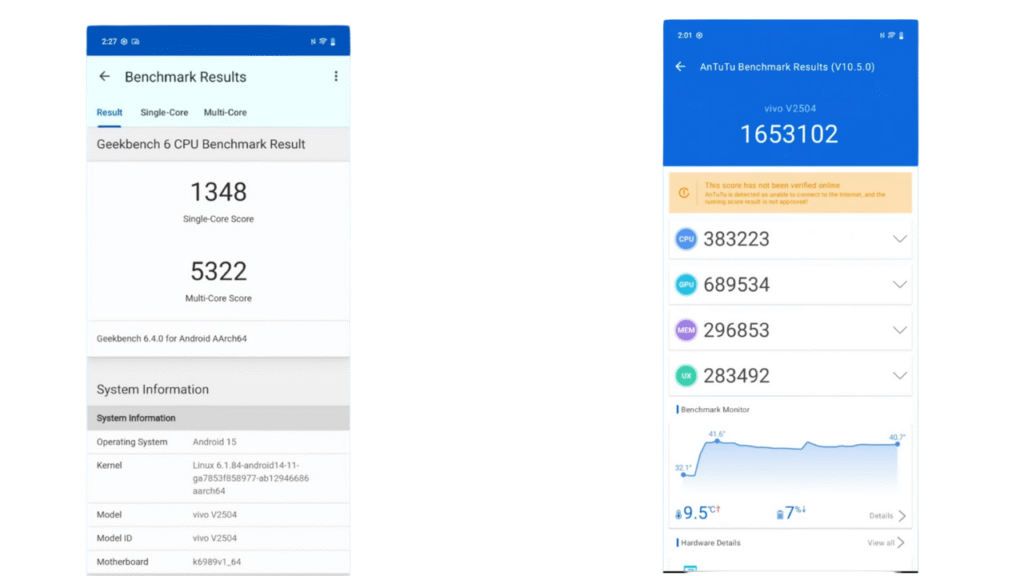
Task: Select the 9.5°C temperature rise value
Action: [701, 513]
